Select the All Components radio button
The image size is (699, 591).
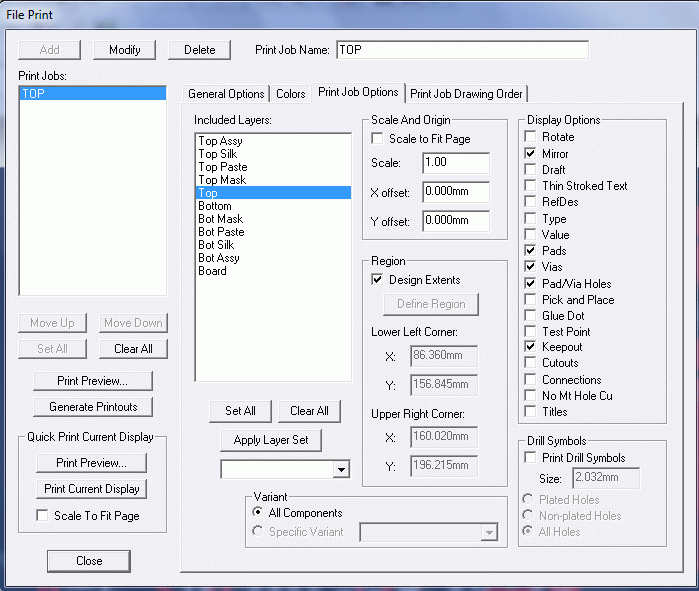point(259,513)
